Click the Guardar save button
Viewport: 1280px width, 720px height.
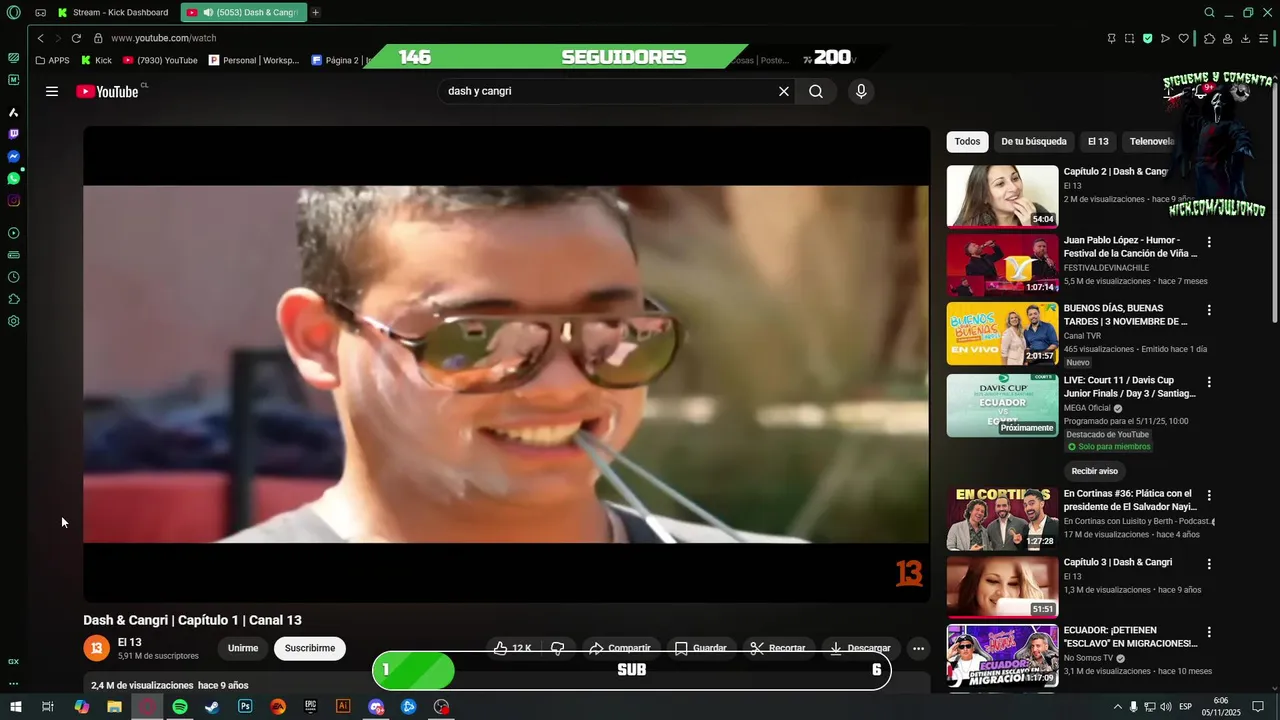click(701, 648)
